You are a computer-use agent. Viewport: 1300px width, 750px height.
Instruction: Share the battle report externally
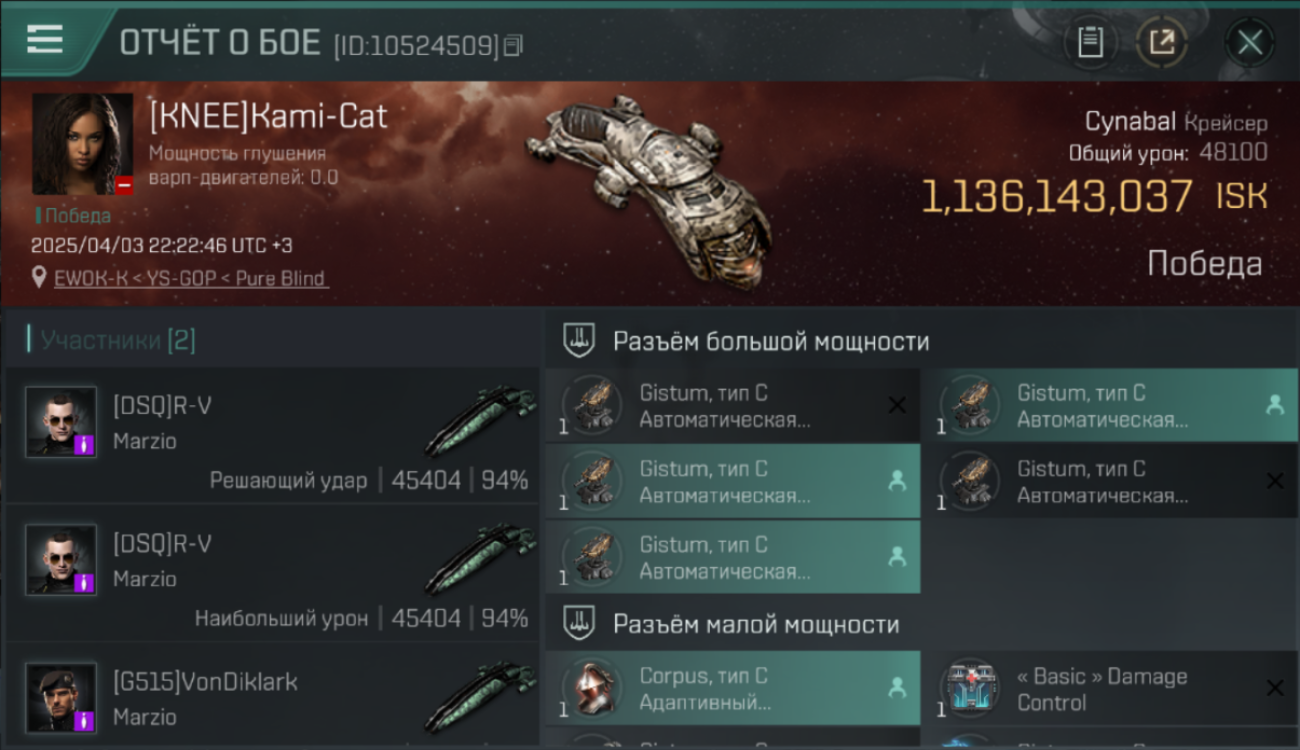[x=1162, y=43]
